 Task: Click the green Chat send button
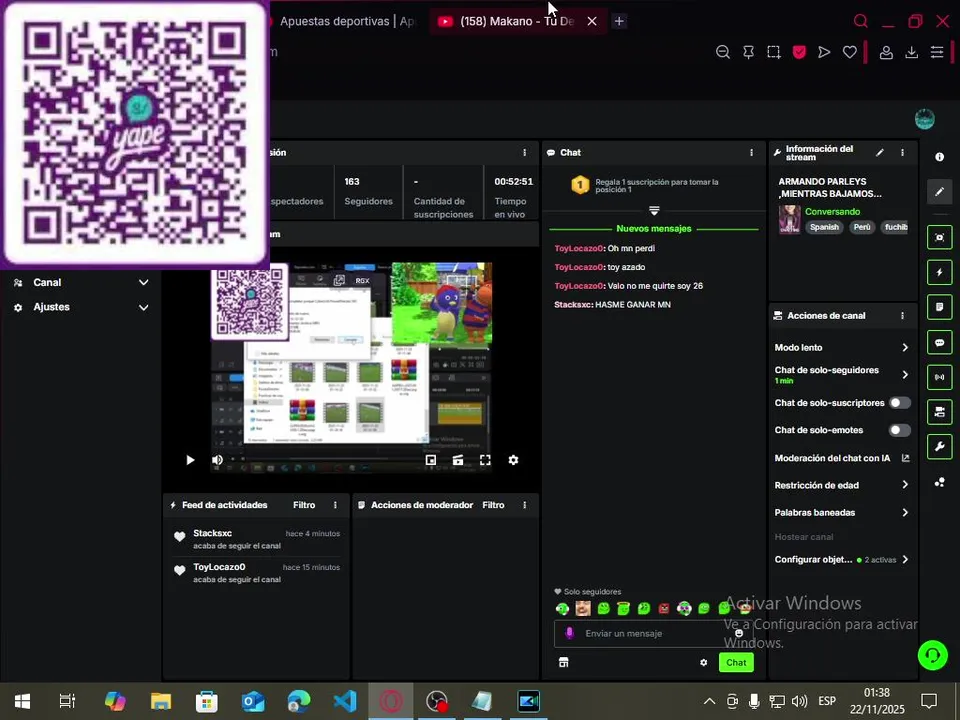pos(736,662)
